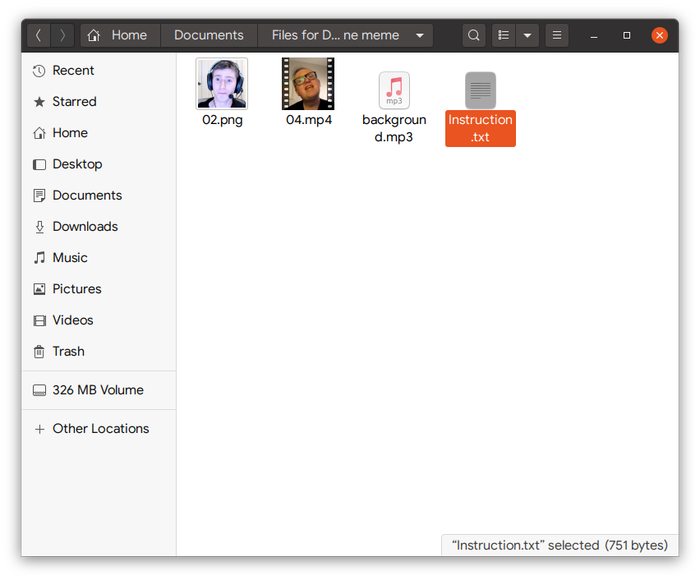
Task: Click the plus icon beside Other Locations
Action: pos(39,430)
